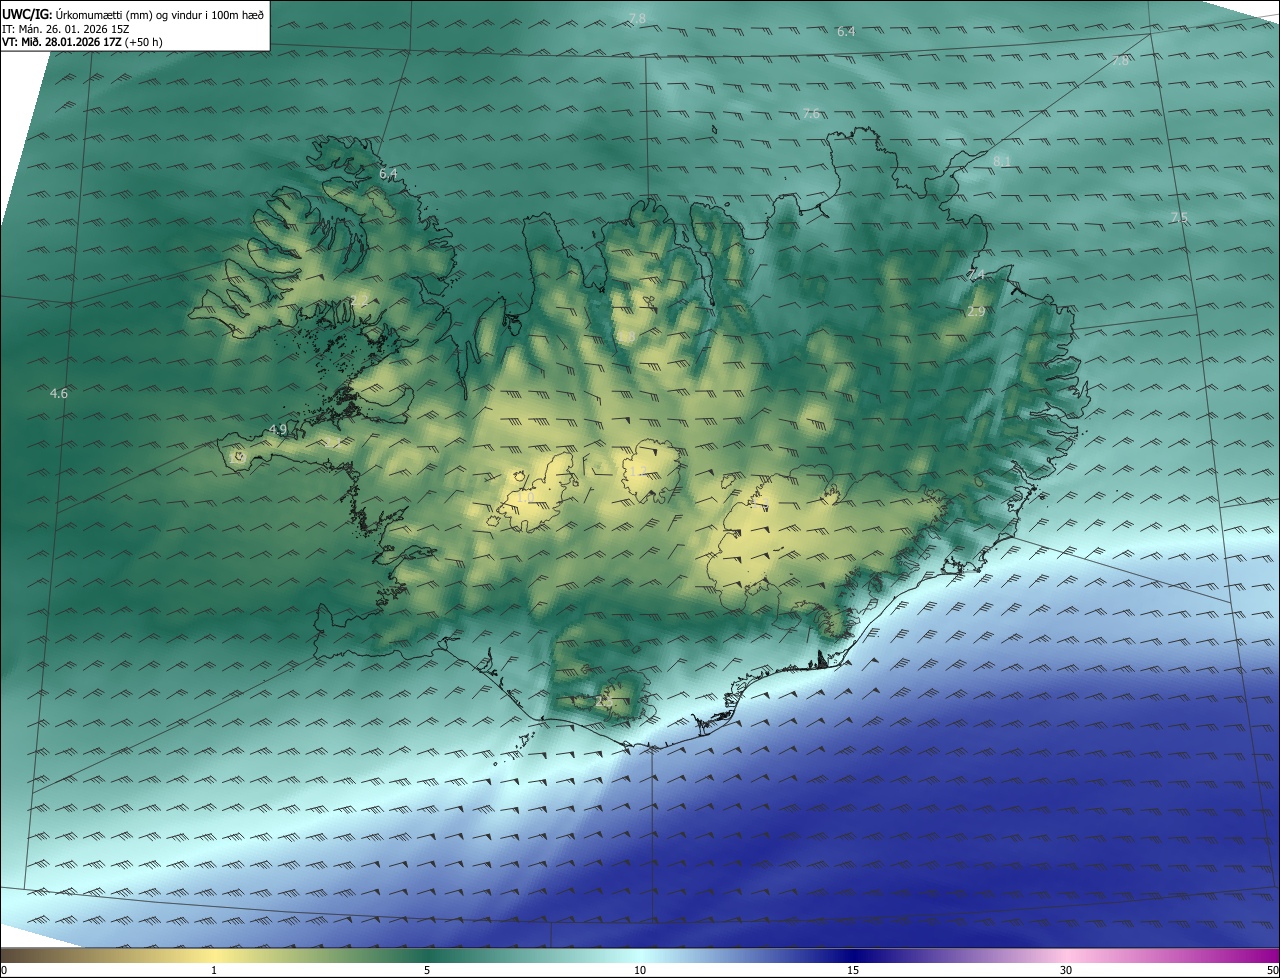
Task: Click the 4.9 value label at Snæfellsnes
Action: [x=278, y=430]
